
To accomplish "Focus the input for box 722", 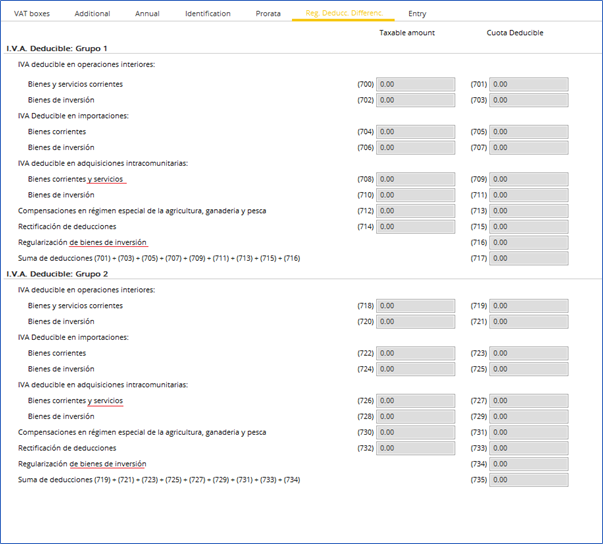I will (x=415, y=353).
